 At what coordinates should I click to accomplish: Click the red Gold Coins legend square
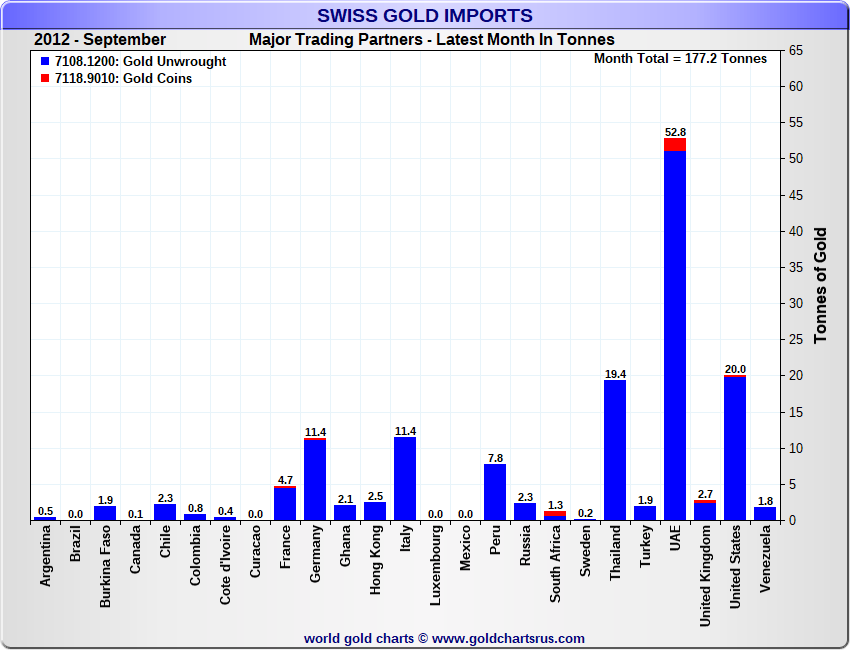point(45,79)
